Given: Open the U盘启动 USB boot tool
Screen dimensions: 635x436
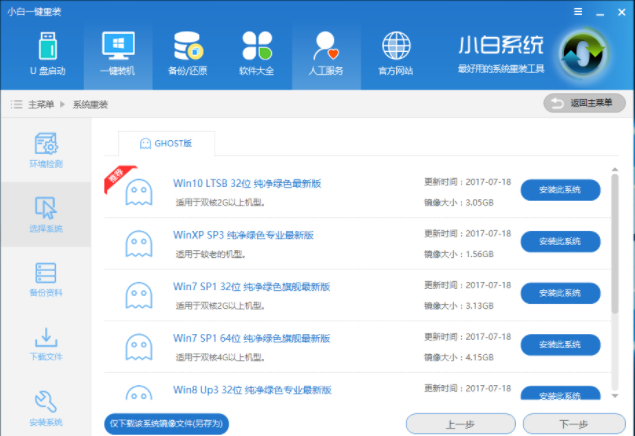Looking at the screenshot, I should (48, 53).
